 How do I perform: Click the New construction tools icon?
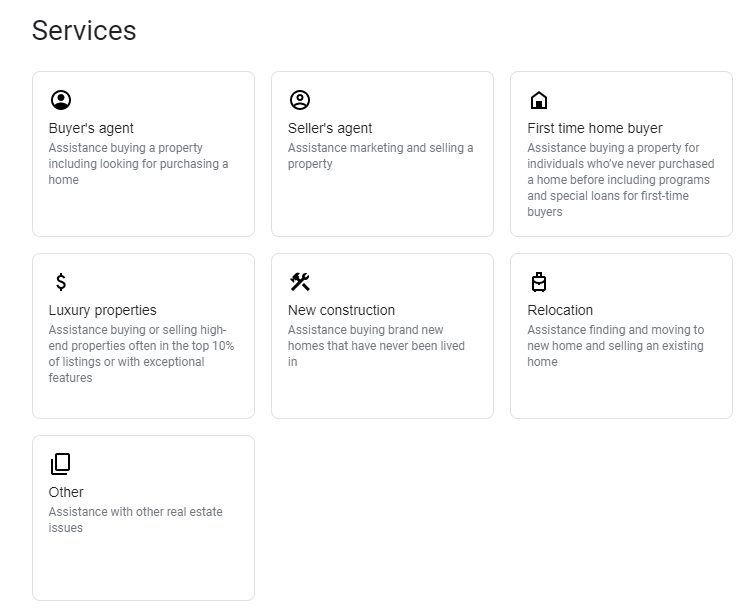[x=300, y=282]
